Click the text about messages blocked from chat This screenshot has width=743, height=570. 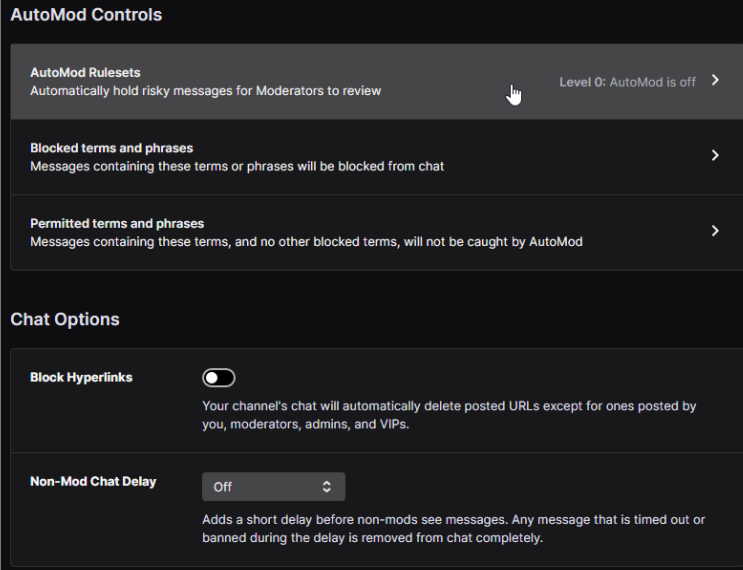pyautogui.click(x=237, y=166)
